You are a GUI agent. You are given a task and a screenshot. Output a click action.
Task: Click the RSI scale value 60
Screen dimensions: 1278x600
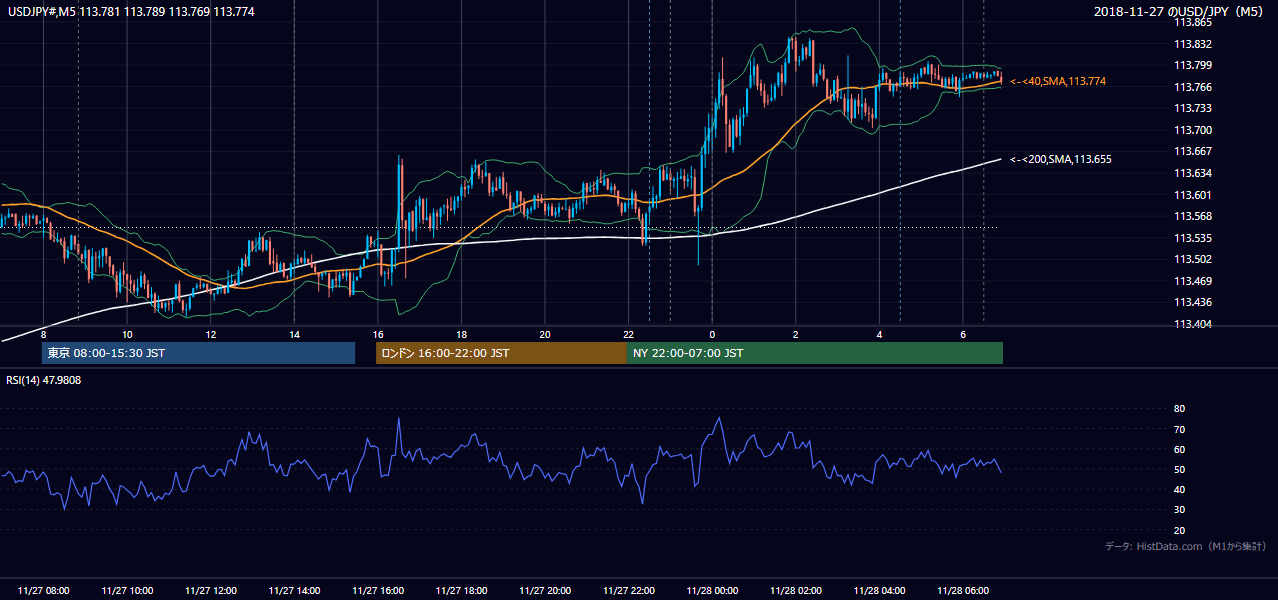[1179, 450]
